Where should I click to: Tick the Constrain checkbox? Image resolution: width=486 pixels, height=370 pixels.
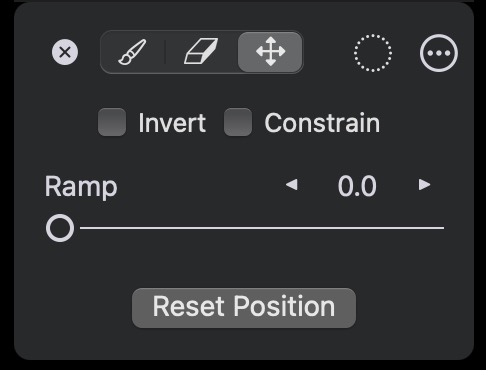pyautogui.click(x=238, y=122)
